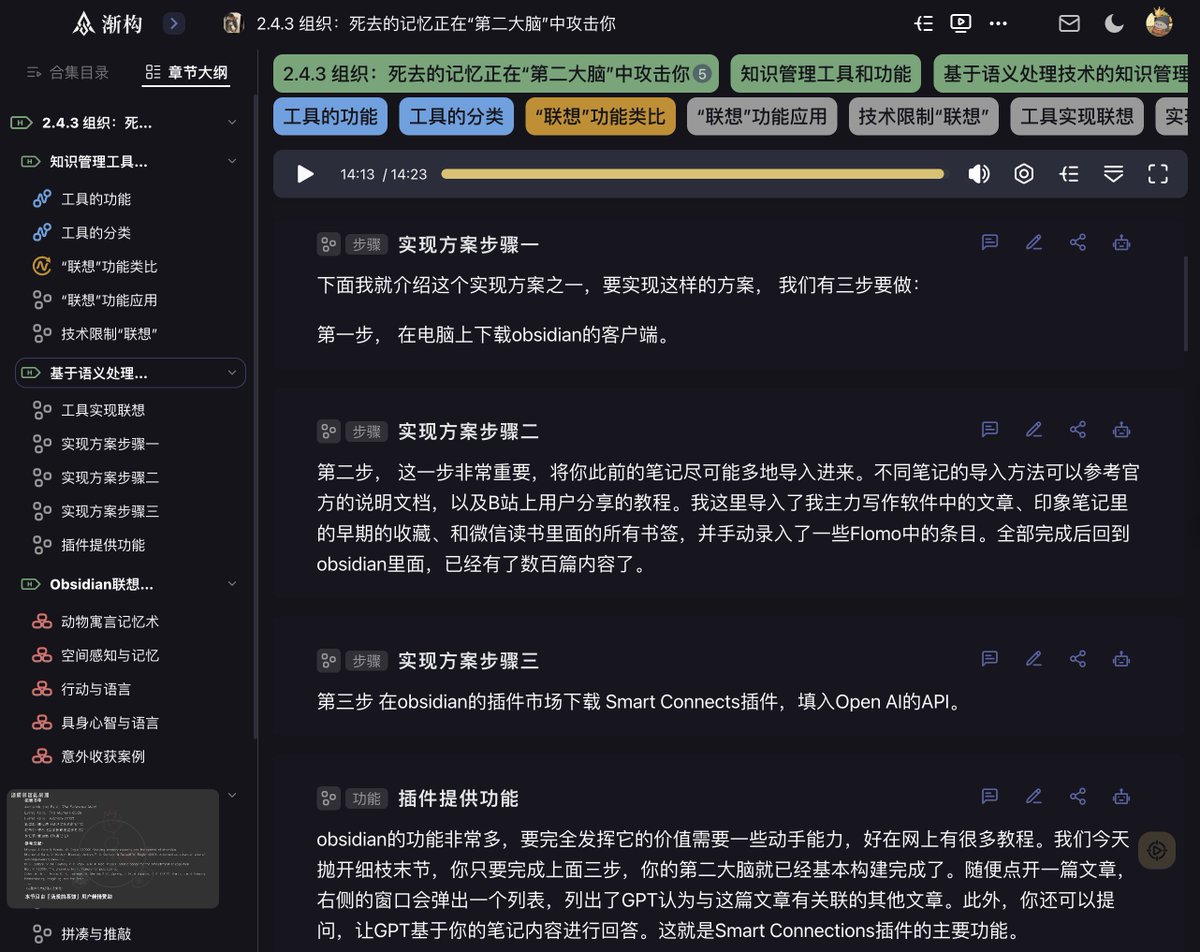Toggle the player list indent icon
The width and height of the screenshot is (1200, 952).
pyautogui.click(x=1069, y=174)
